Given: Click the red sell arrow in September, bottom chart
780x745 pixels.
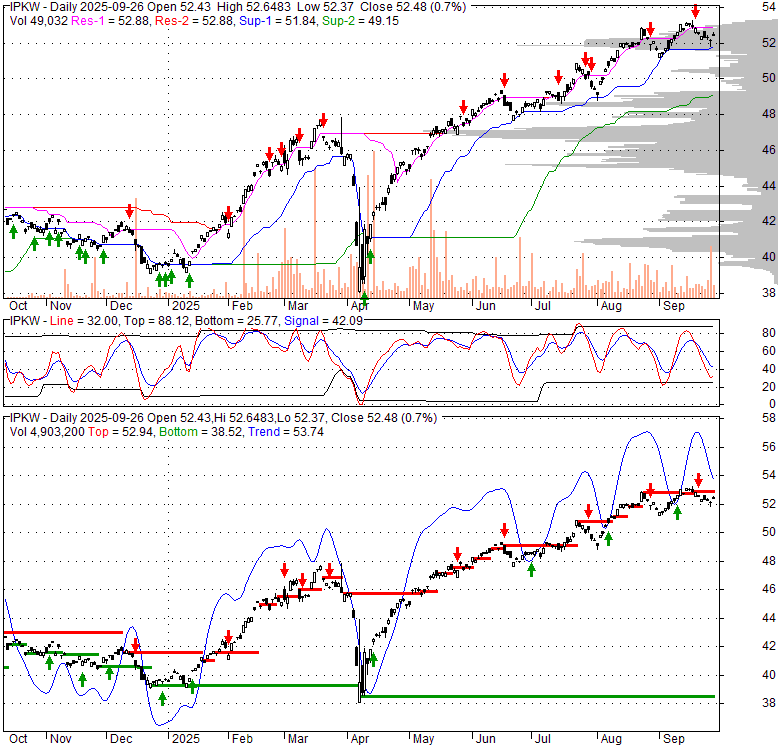Looking at the screenshot, I should [x=698, y=480].
